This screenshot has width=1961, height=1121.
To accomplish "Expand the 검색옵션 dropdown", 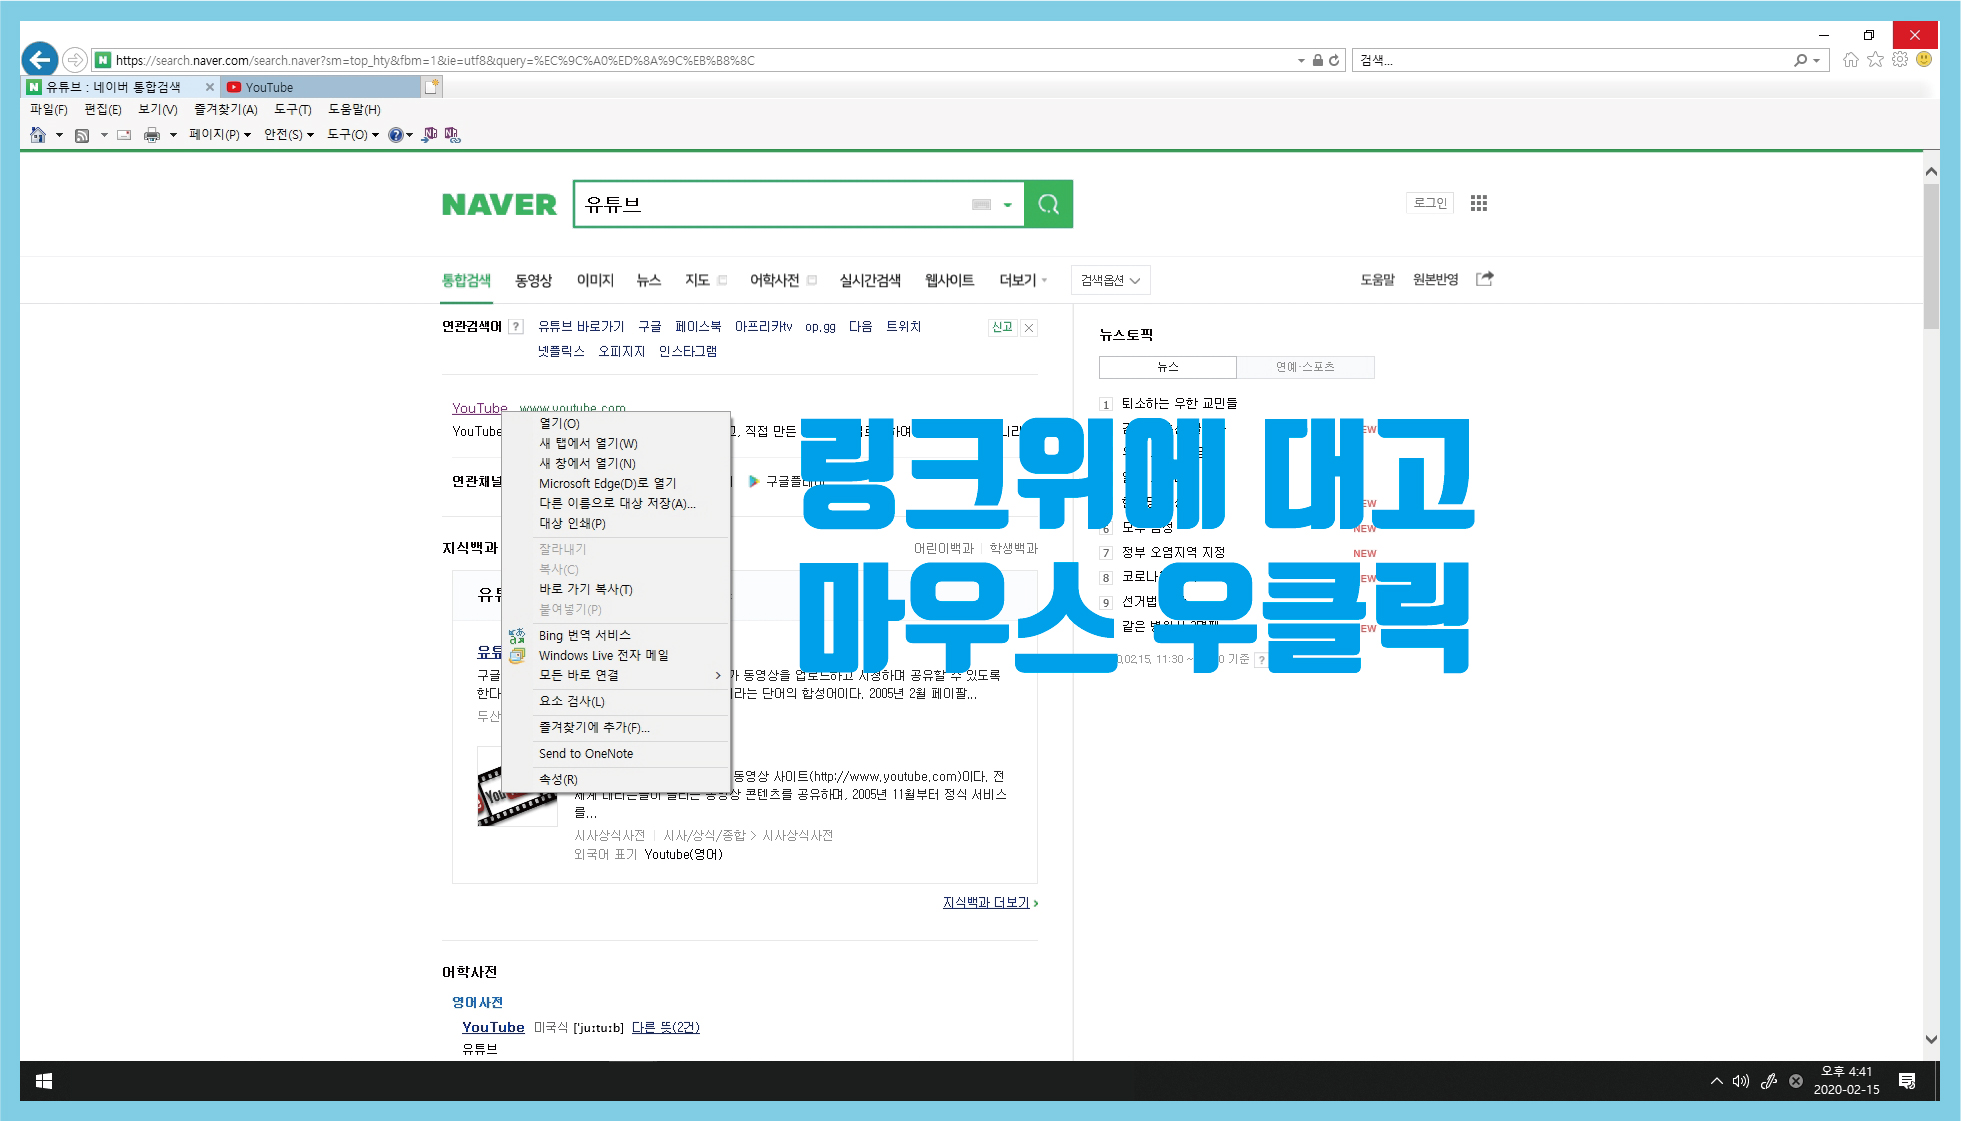I will click(1110, 281).
